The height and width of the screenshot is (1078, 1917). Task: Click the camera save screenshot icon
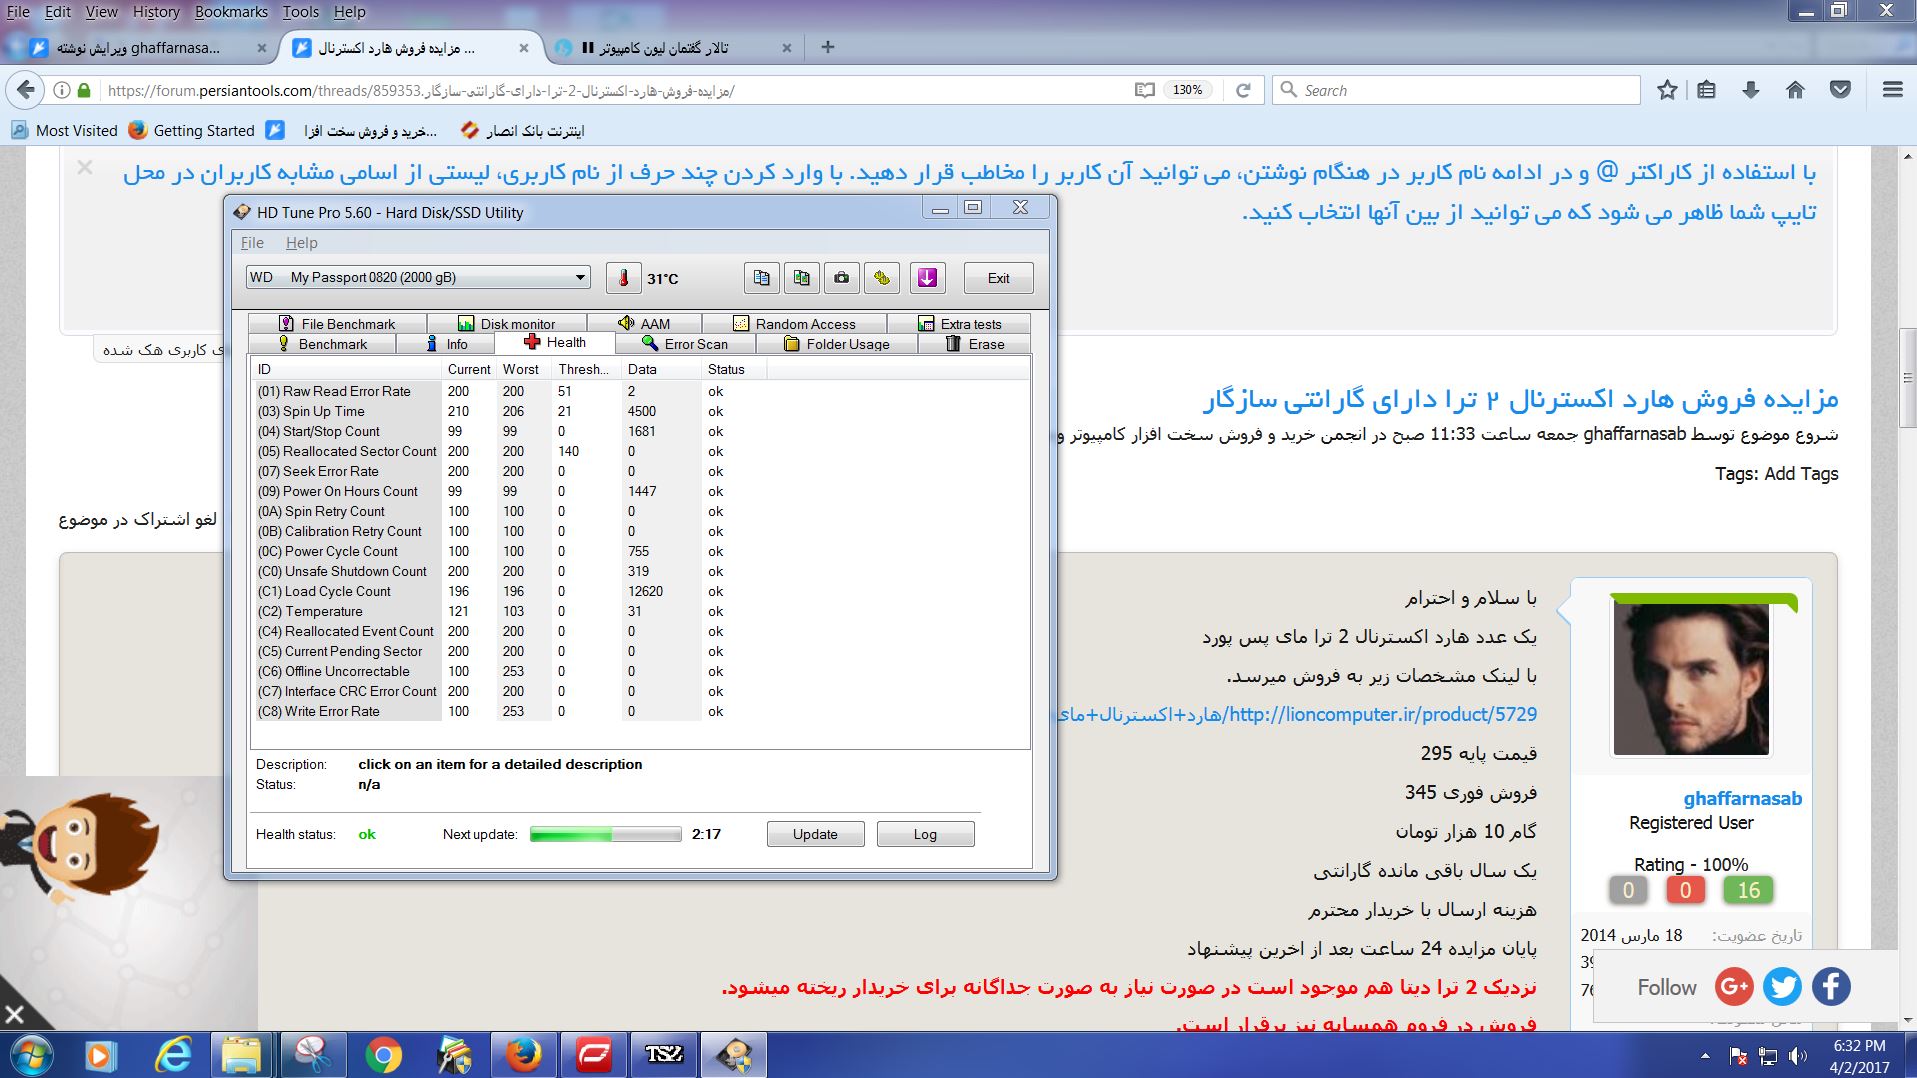click(842, 278)
